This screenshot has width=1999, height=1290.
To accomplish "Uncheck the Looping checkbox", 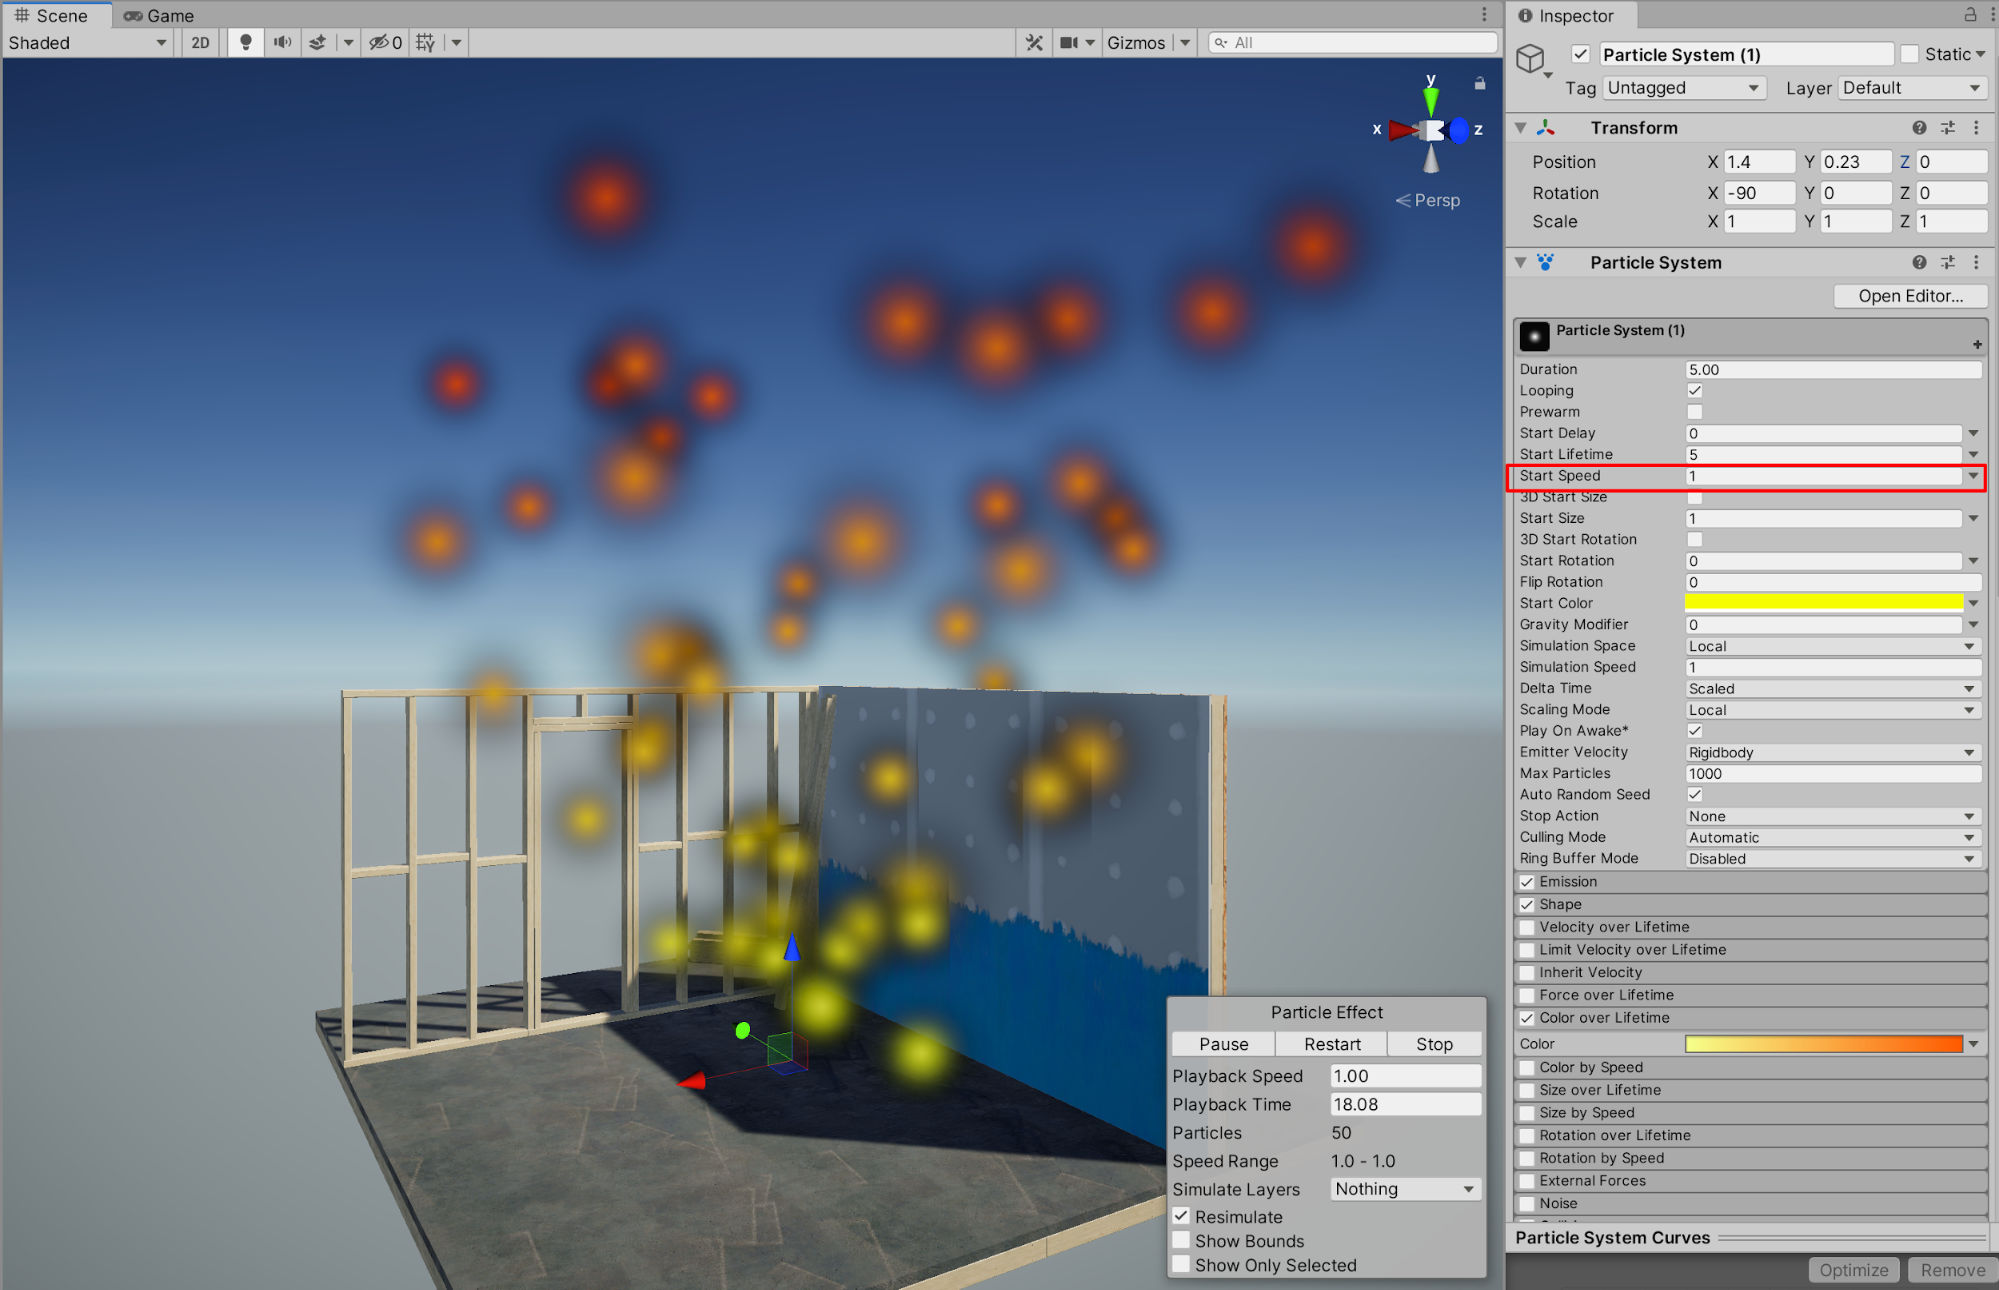I will [1694, 391].
